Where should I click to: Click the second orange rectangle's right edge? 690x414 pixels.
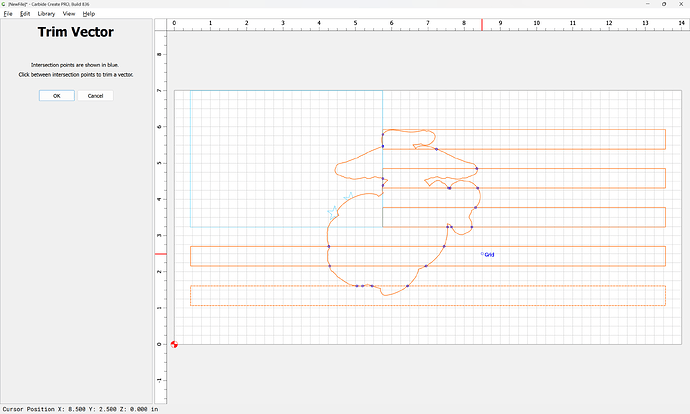pos(665,178)
